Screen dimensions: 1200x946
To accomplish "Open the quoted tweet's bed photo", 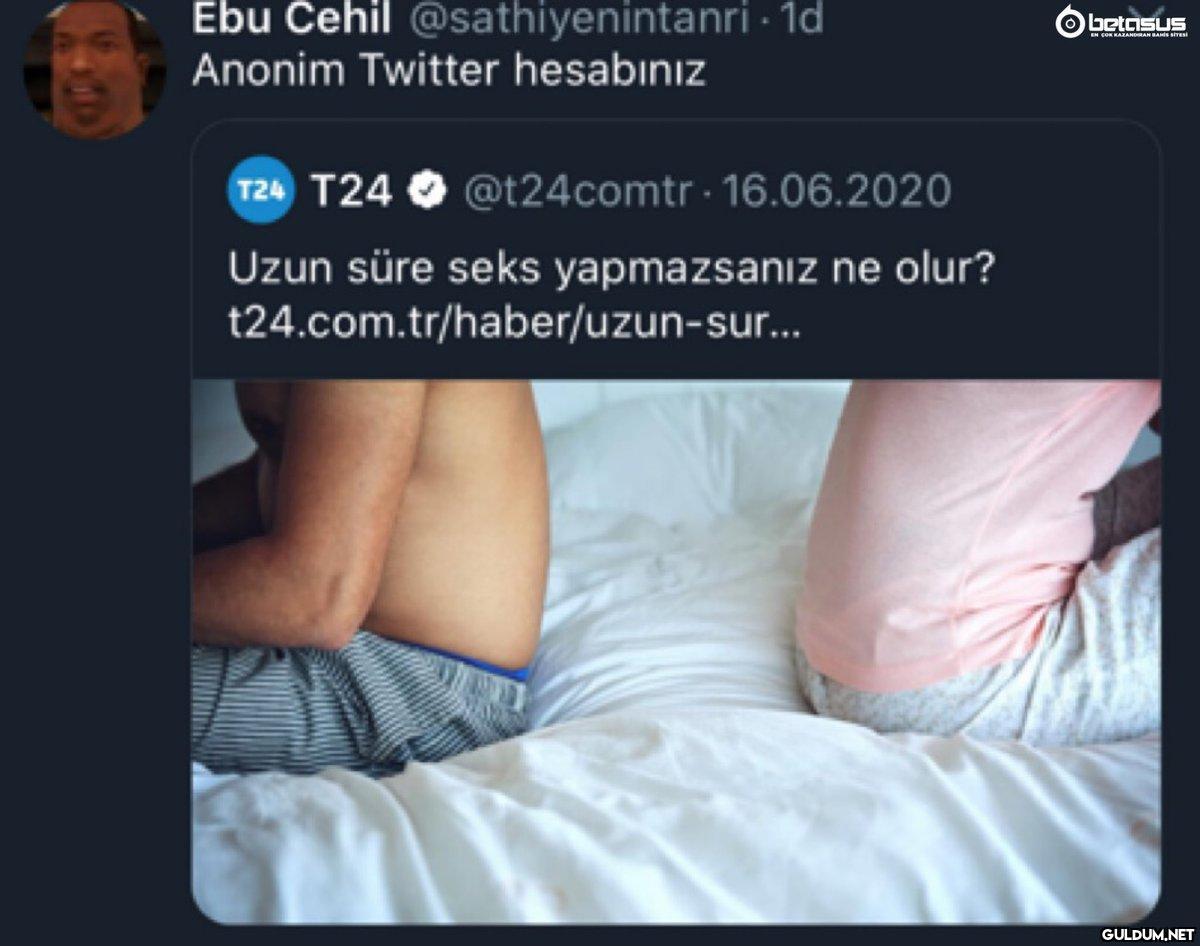I will pos(676,650).
